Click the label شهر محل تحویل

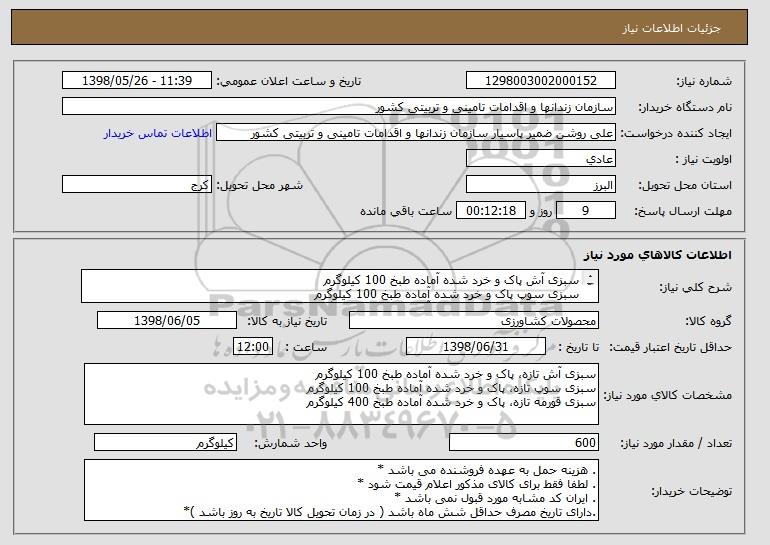click(x=260, y=185)
